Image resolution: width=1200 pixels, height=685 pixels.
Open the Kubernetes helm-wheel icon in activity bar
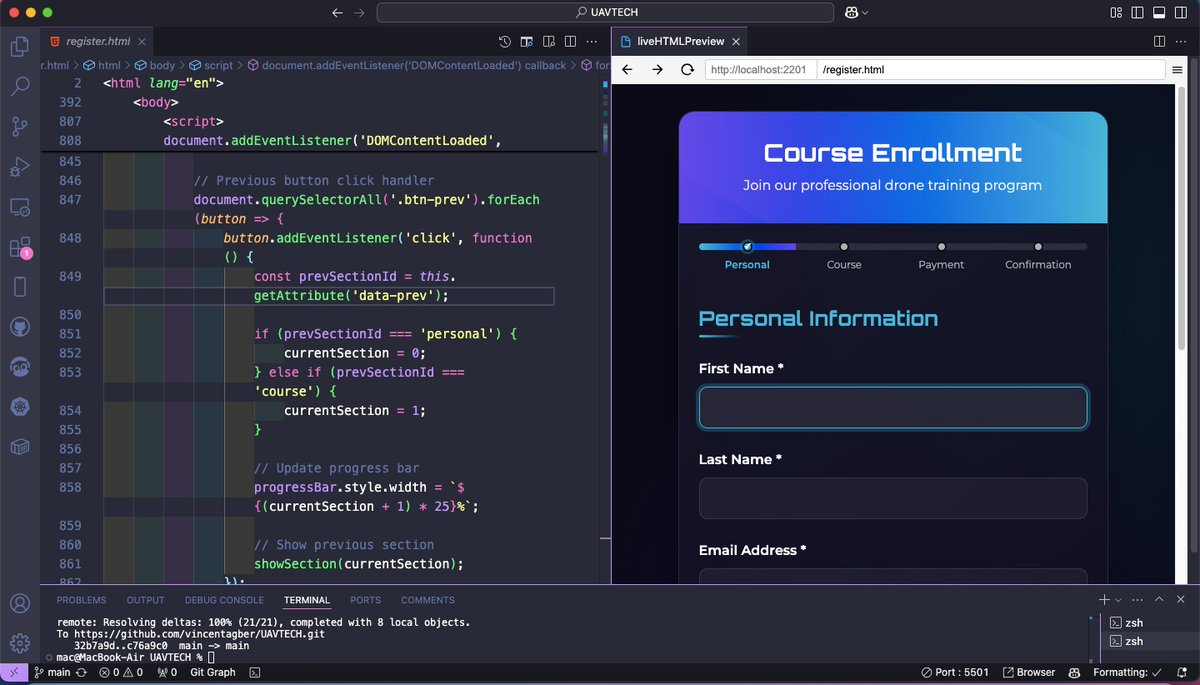coord(19,407)
